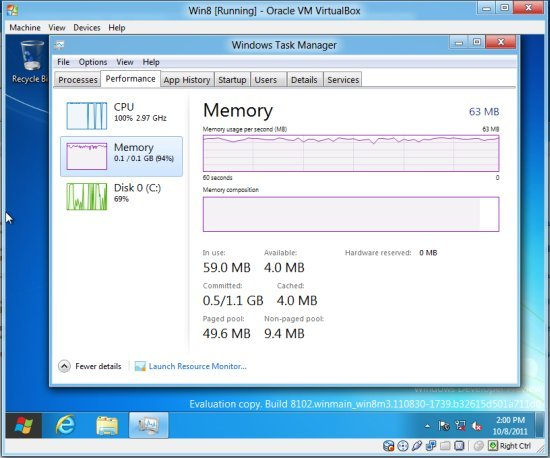The width and height of the screenshot is (550, 458).
Task: Close the Windows Task Manager window
Action: (x=501, y=42)
